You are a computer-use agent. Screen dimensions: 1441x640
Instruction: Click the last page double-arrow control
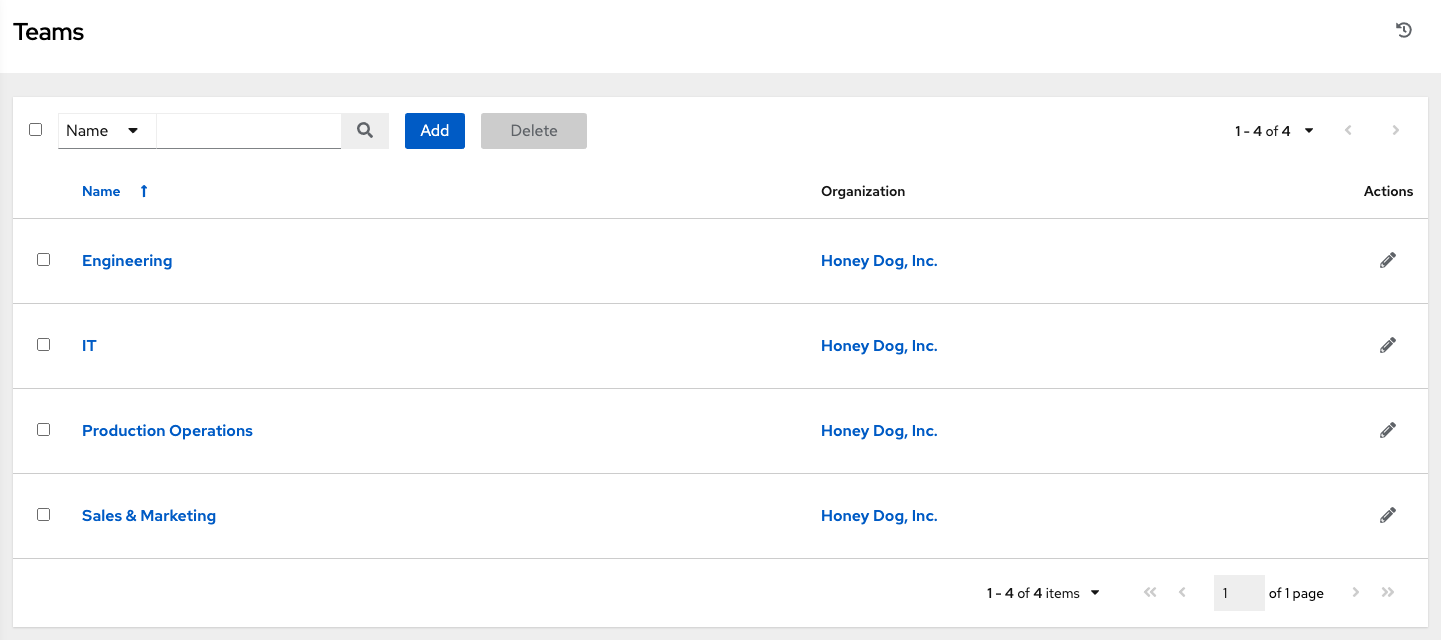click(1388, 592)
